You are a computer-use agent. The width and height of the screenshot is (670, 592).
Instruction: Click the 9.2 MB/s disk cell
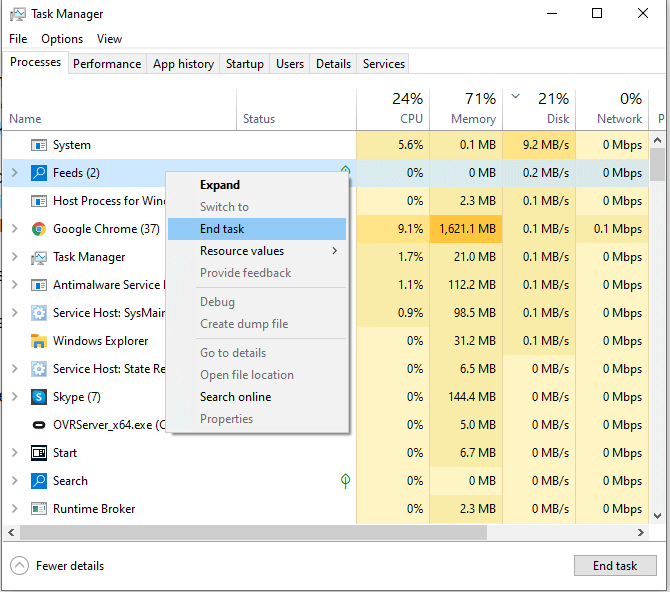pos(540,145)
